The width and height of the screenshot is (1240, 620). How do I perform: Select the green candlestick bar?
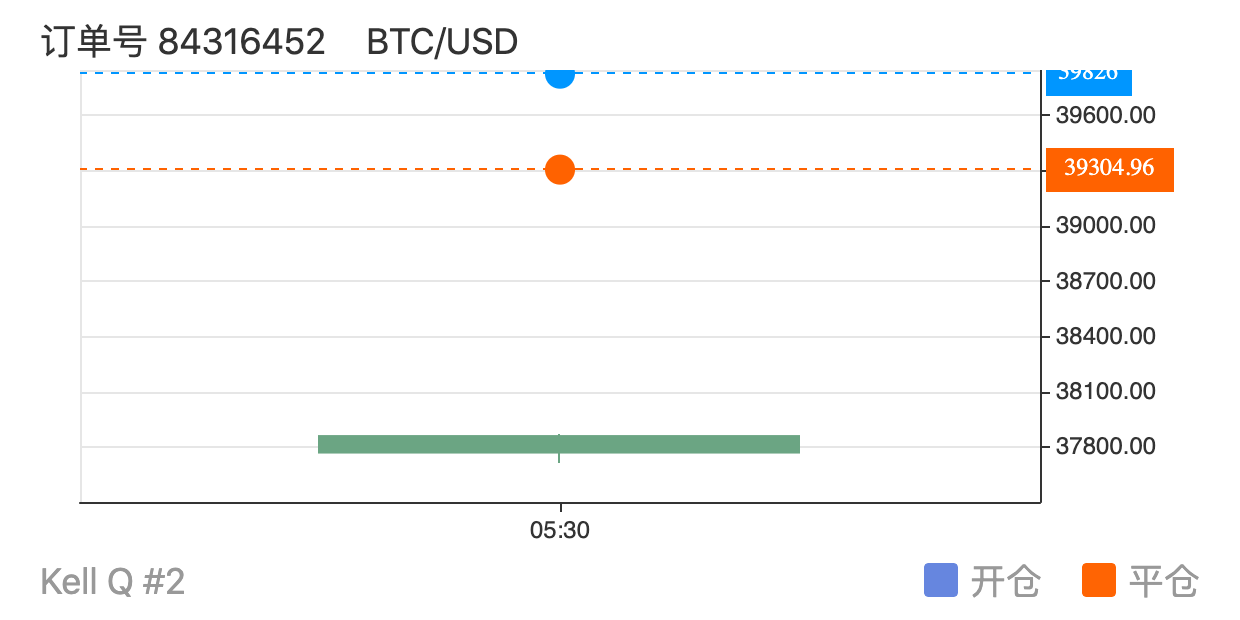click(x=559, y=444)
